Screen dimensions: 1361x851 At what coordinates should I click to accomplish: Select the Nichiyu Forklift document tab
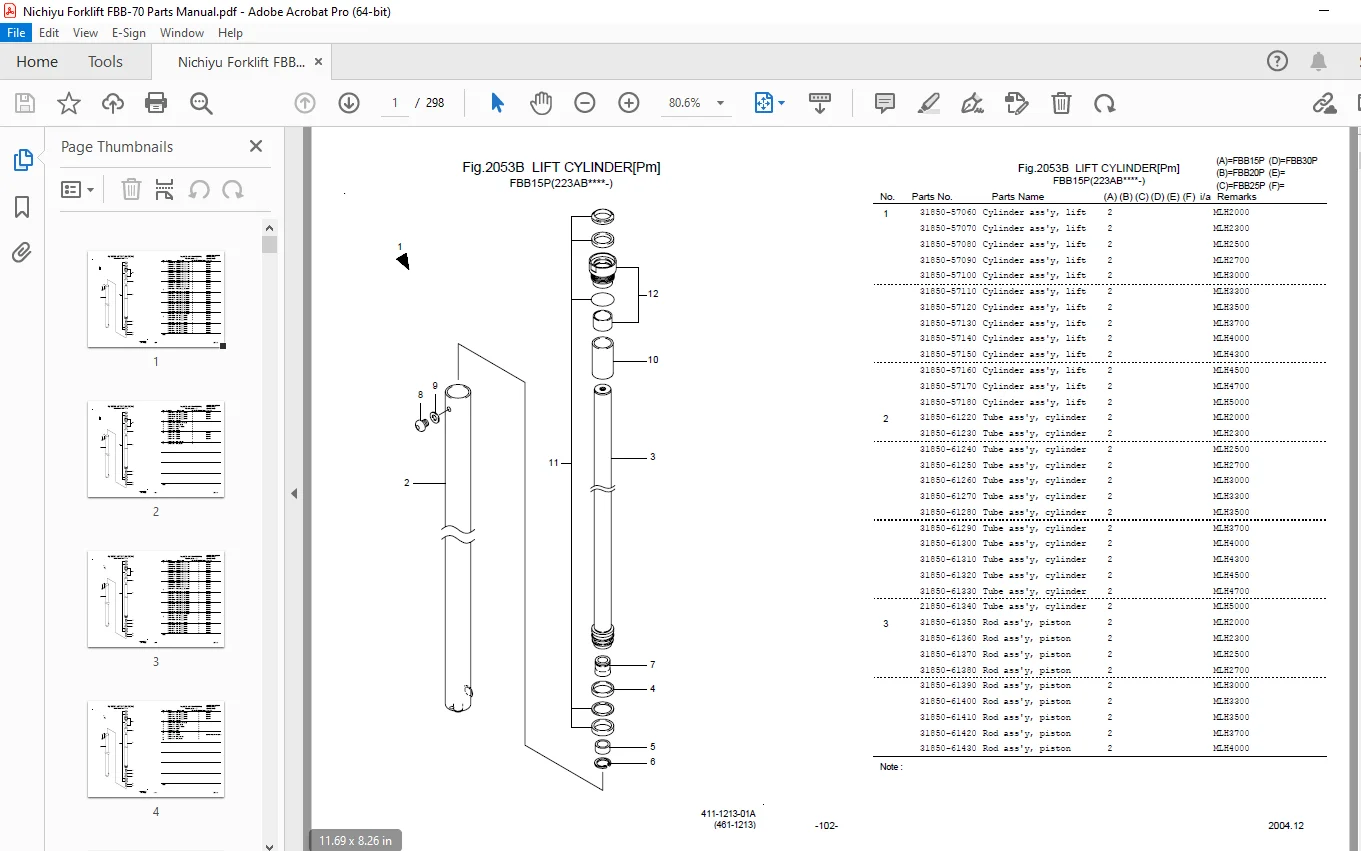[x=241, y=62]
